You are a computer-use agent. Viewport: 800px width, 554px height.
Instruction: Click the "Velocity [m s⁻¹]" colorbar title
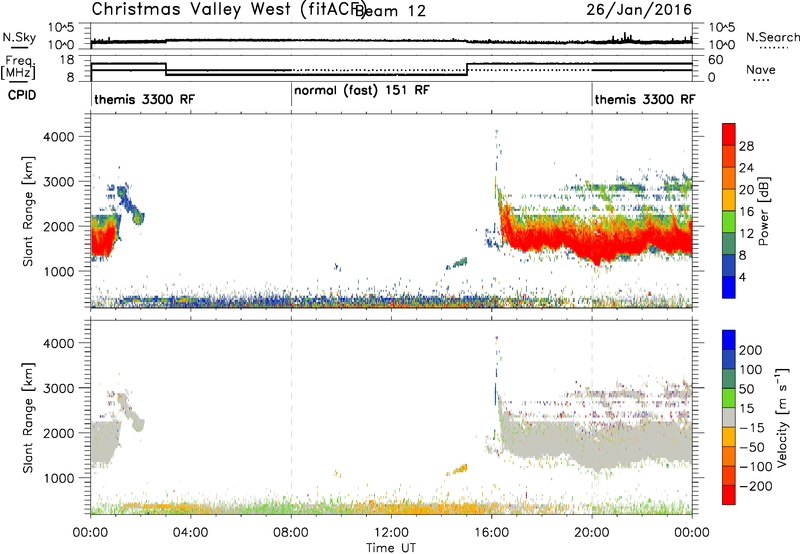781,418
